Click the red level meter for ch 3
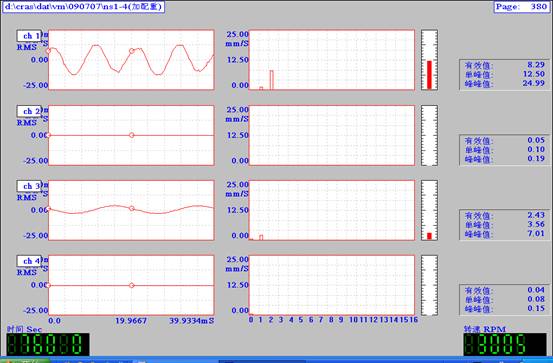This screenshot has height=363, width=553. pyautogui.click(x=429, y=236)
